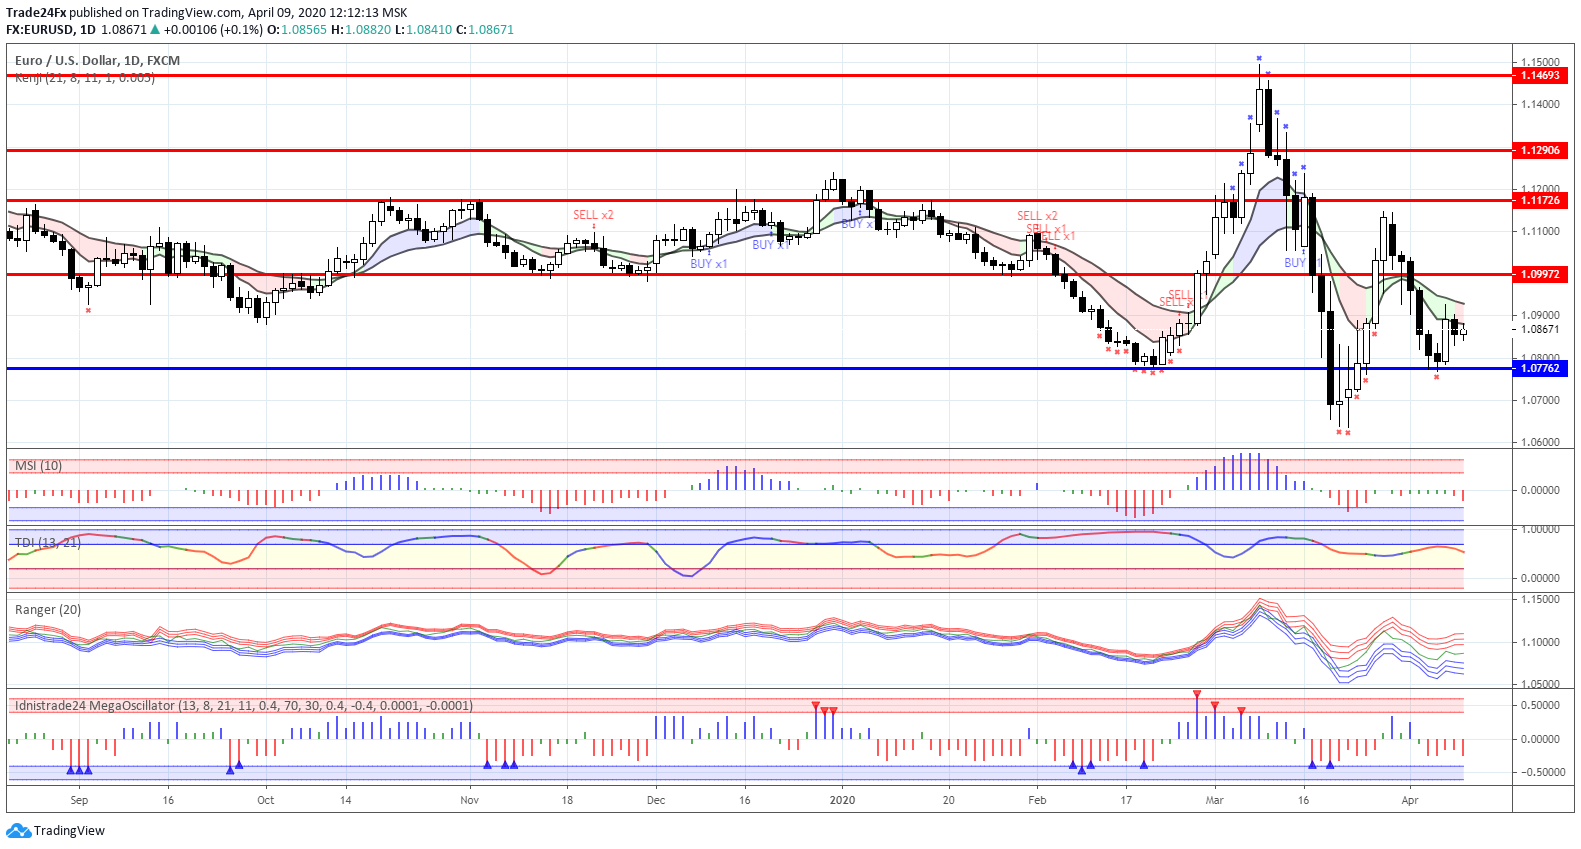The image size is (1581, 849).
Task: Click the TDI 1.00000 scale label
Action: 1540,530
